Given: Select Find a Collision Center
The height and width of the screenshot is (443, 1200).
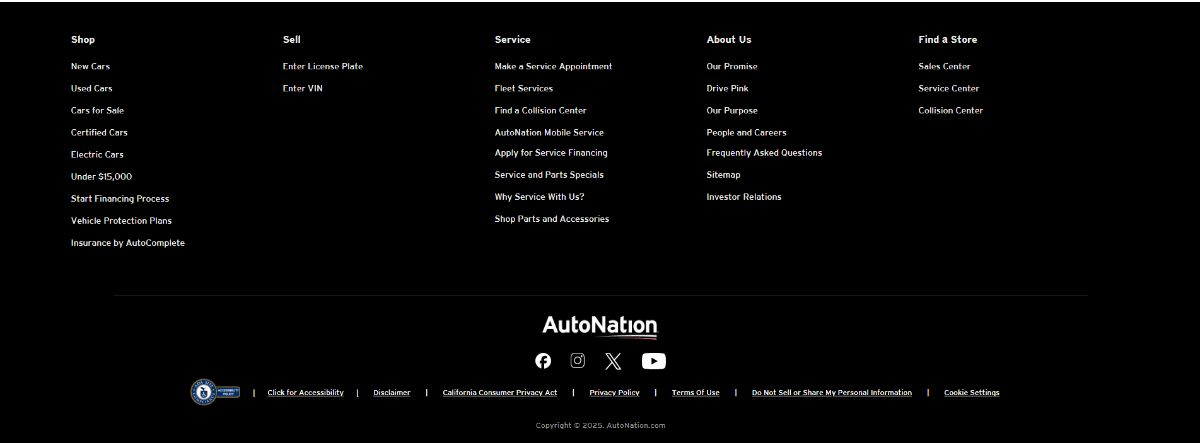Looking at the screenshot, I should pyautogui.click(x=541, y=111).
